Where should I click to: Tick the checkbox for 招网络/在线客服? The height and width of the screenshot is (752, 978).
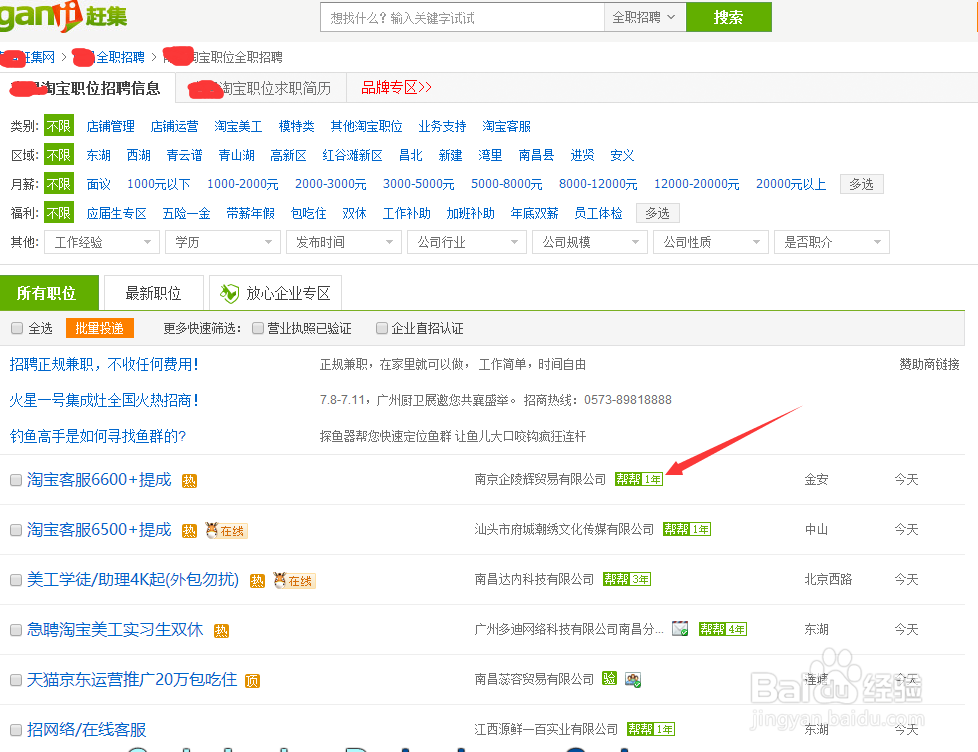16,730
